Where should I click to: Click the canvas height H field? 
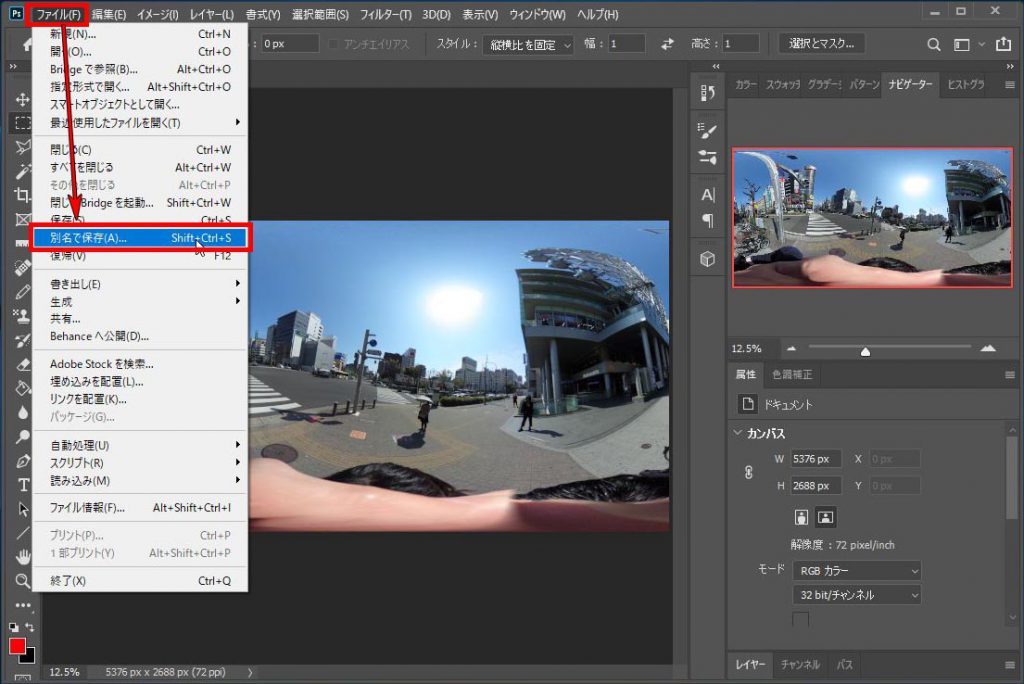coord(816,485)
